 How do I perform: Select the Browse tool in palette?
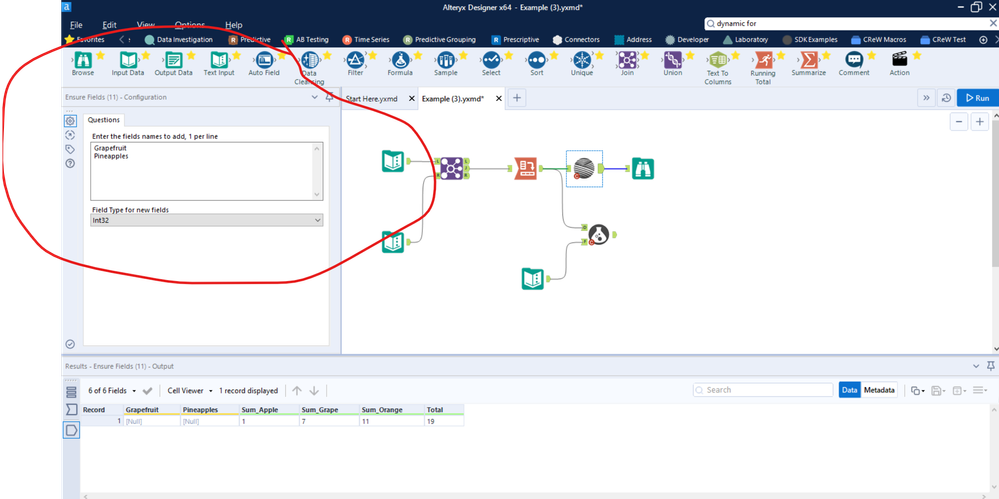(x=83, y=61)
